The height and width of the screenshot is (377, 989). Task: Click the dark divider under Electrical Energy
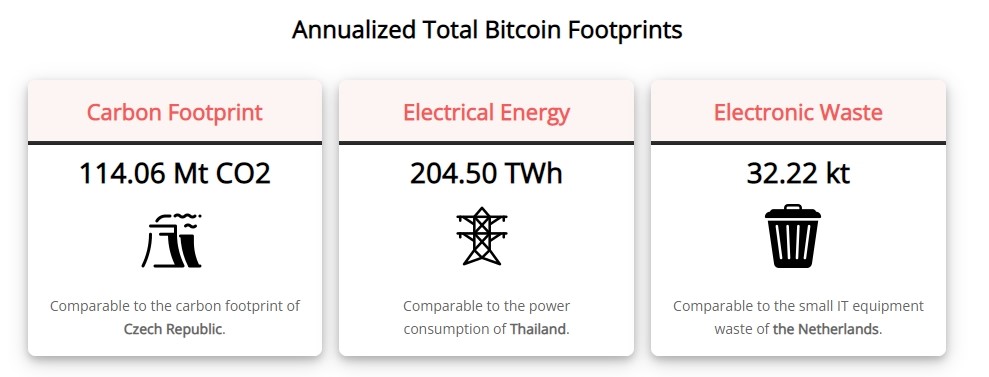[486, 143]
